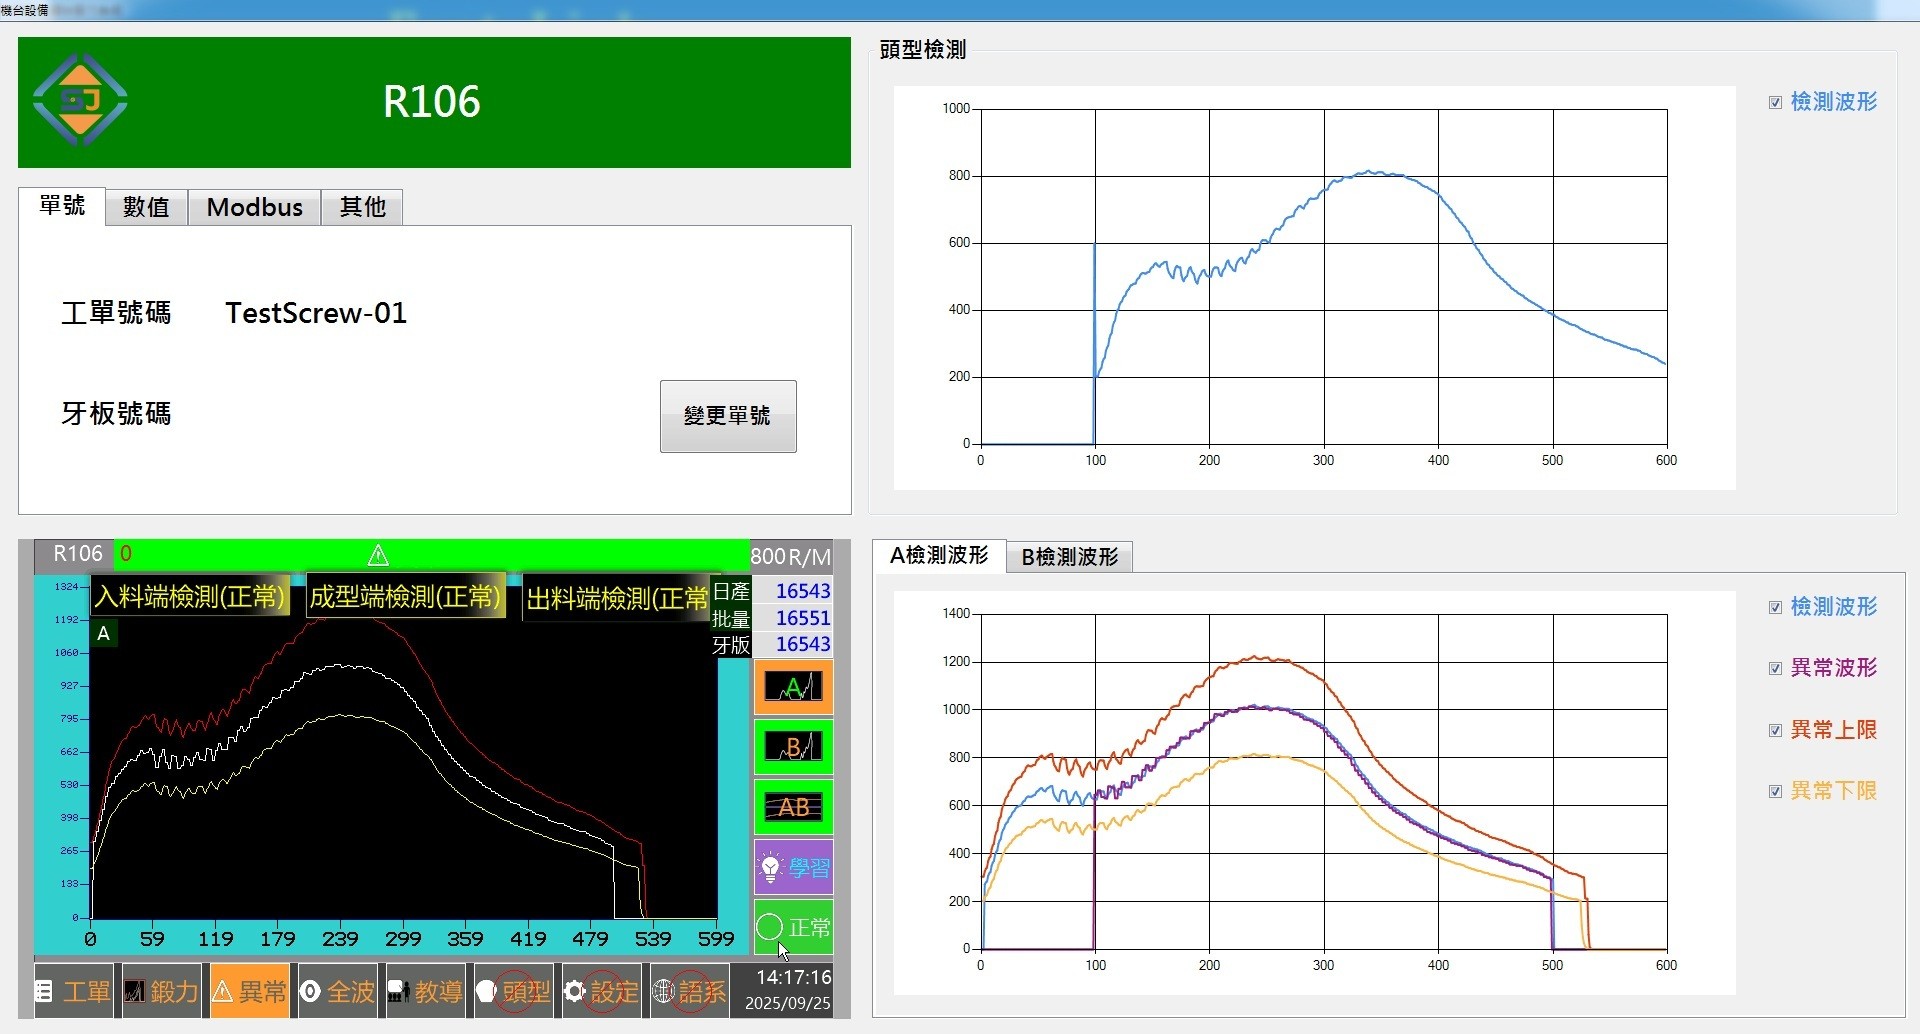Click the B waveform icon button
1920x1034 pixels.
click(x=793, y=747)
